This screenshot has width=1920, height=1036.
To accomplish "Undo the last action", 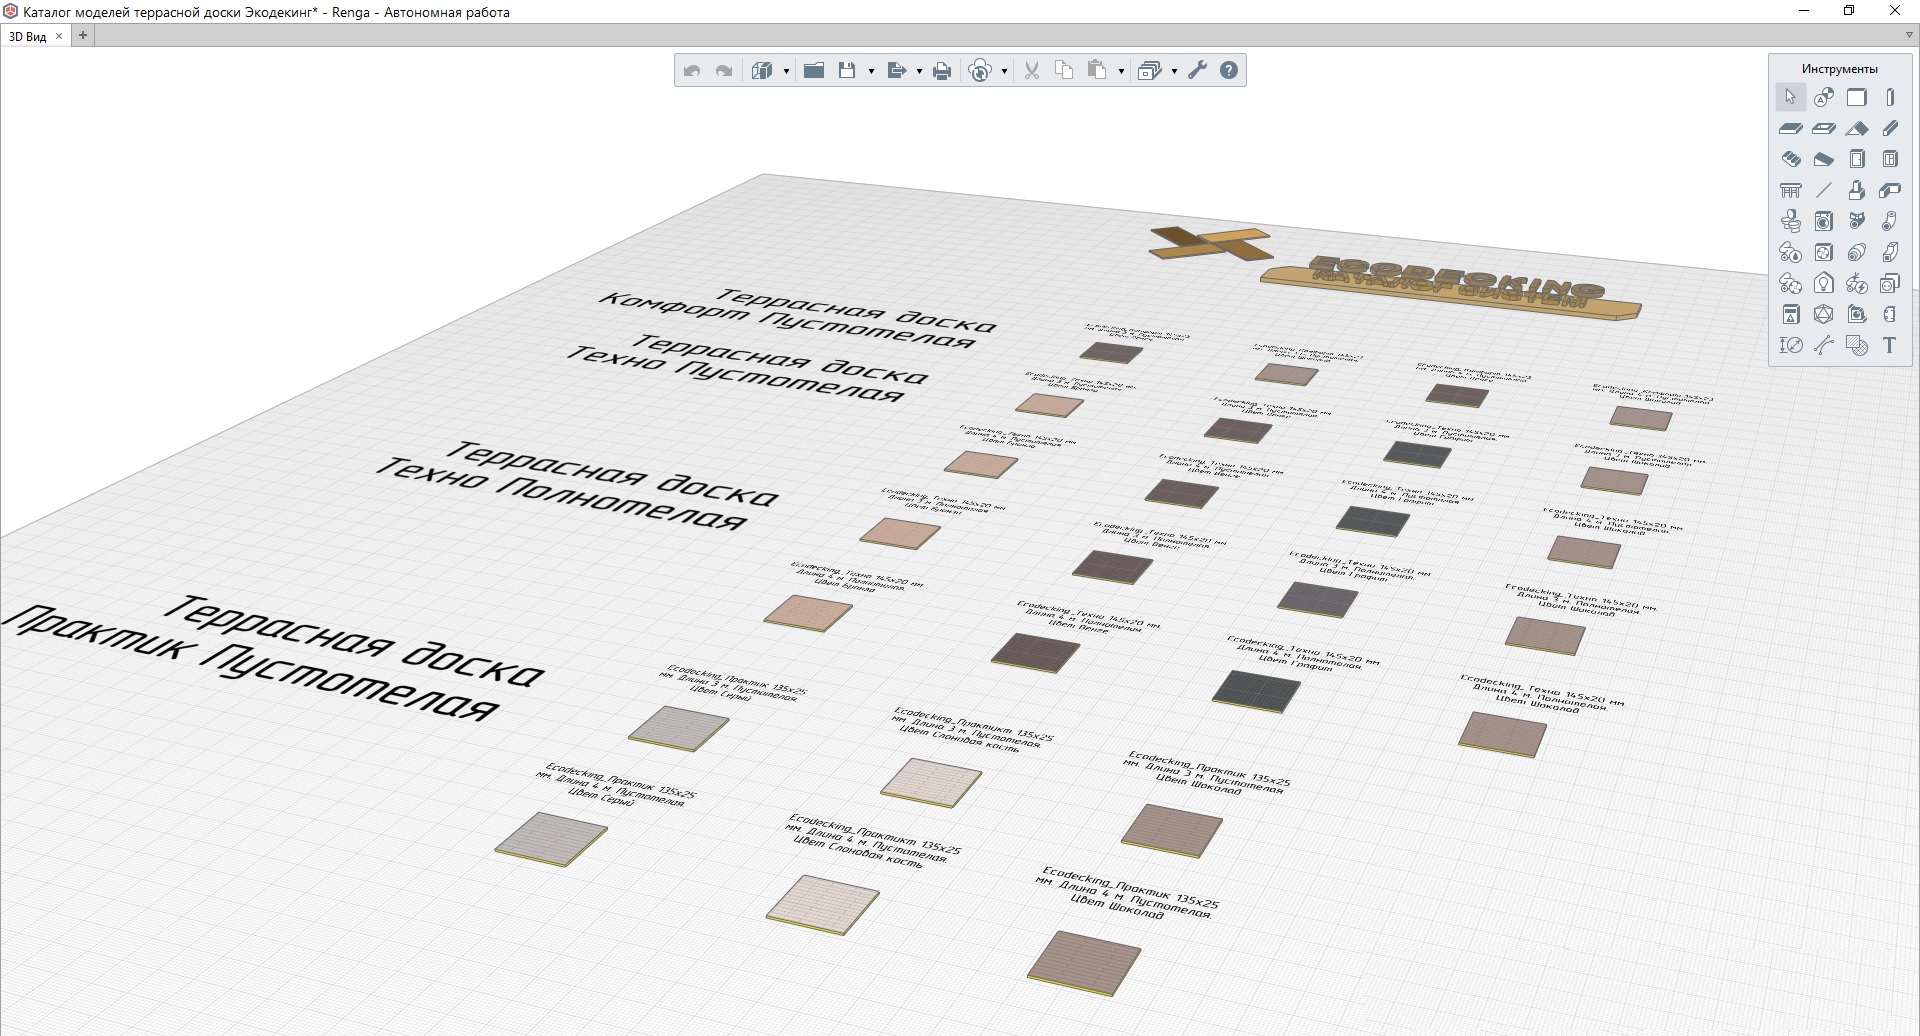I will 692,70.
